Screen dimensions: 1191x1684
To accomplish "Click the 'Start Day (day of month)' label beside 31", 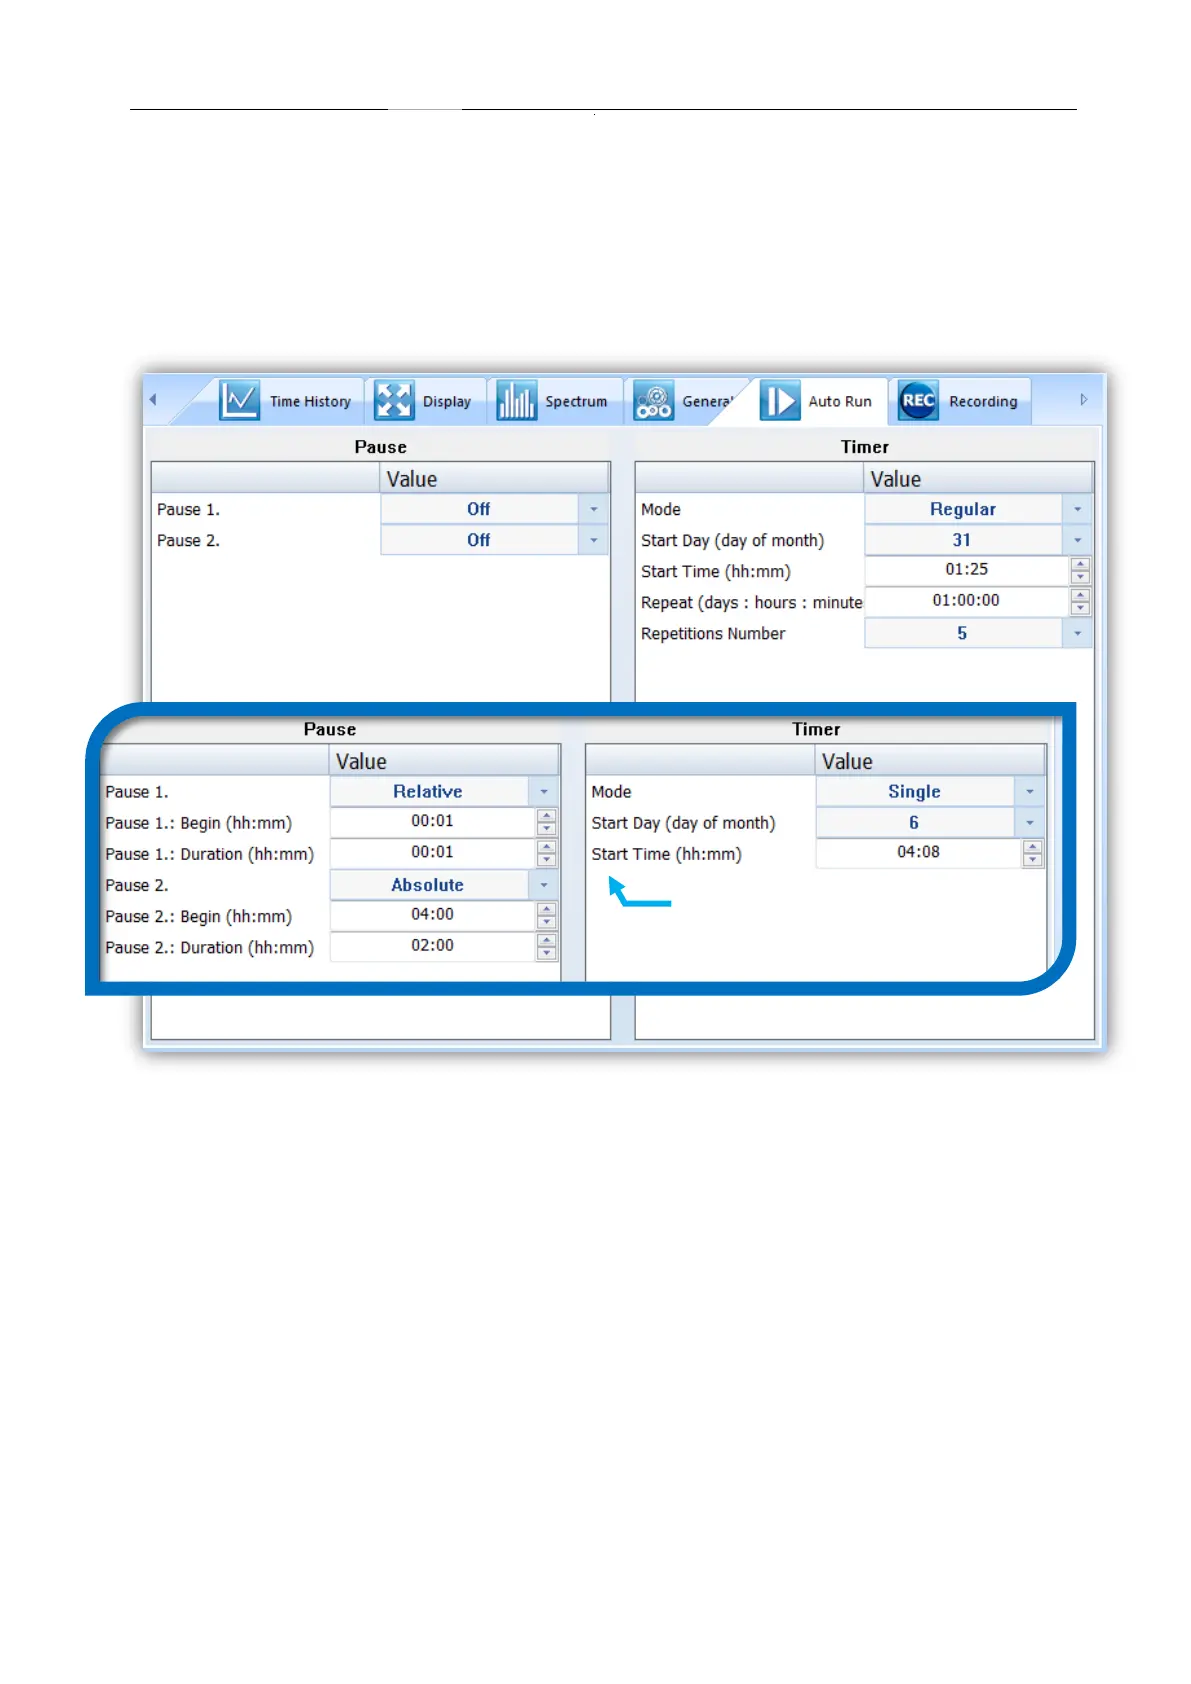I will [x=732, y=541].
